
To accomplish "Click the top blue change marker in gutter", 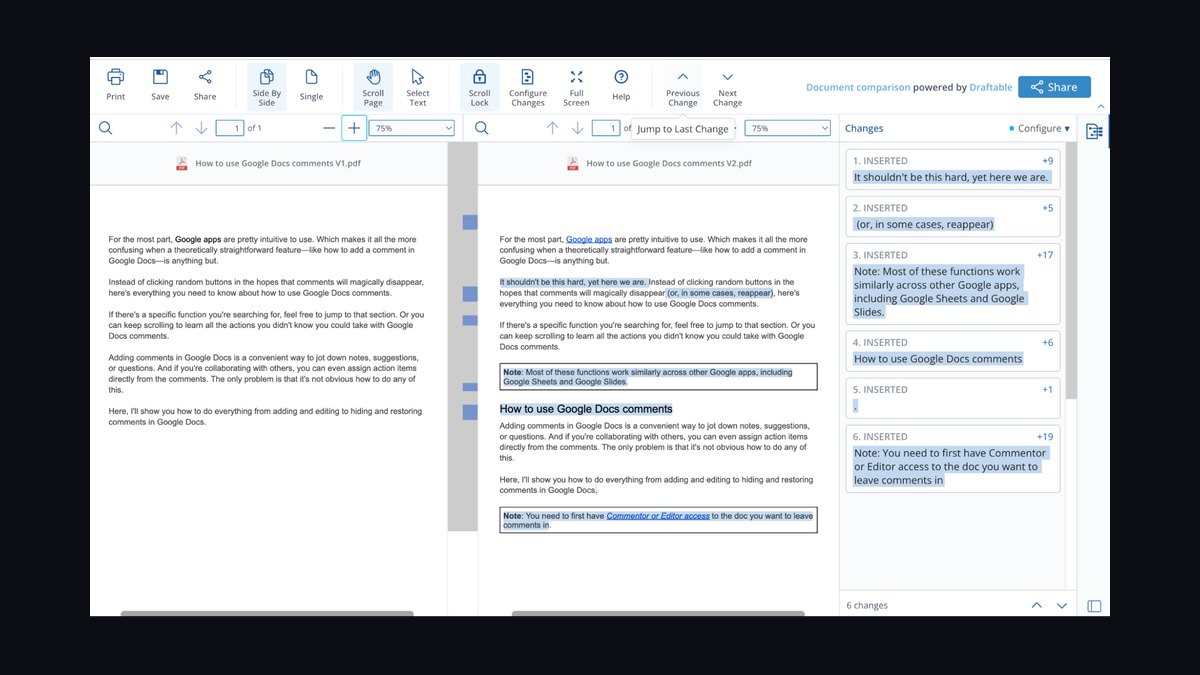I will click(470, 222).
